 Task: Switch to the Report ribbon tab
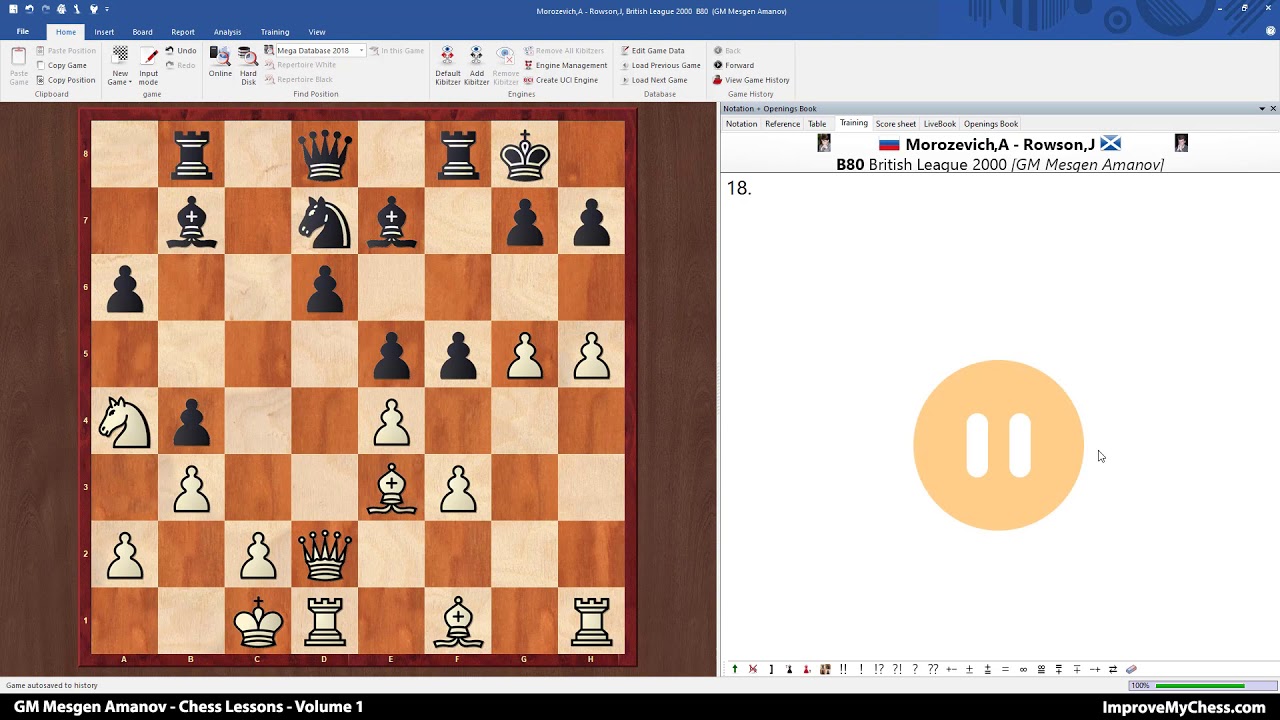(183, 32)
